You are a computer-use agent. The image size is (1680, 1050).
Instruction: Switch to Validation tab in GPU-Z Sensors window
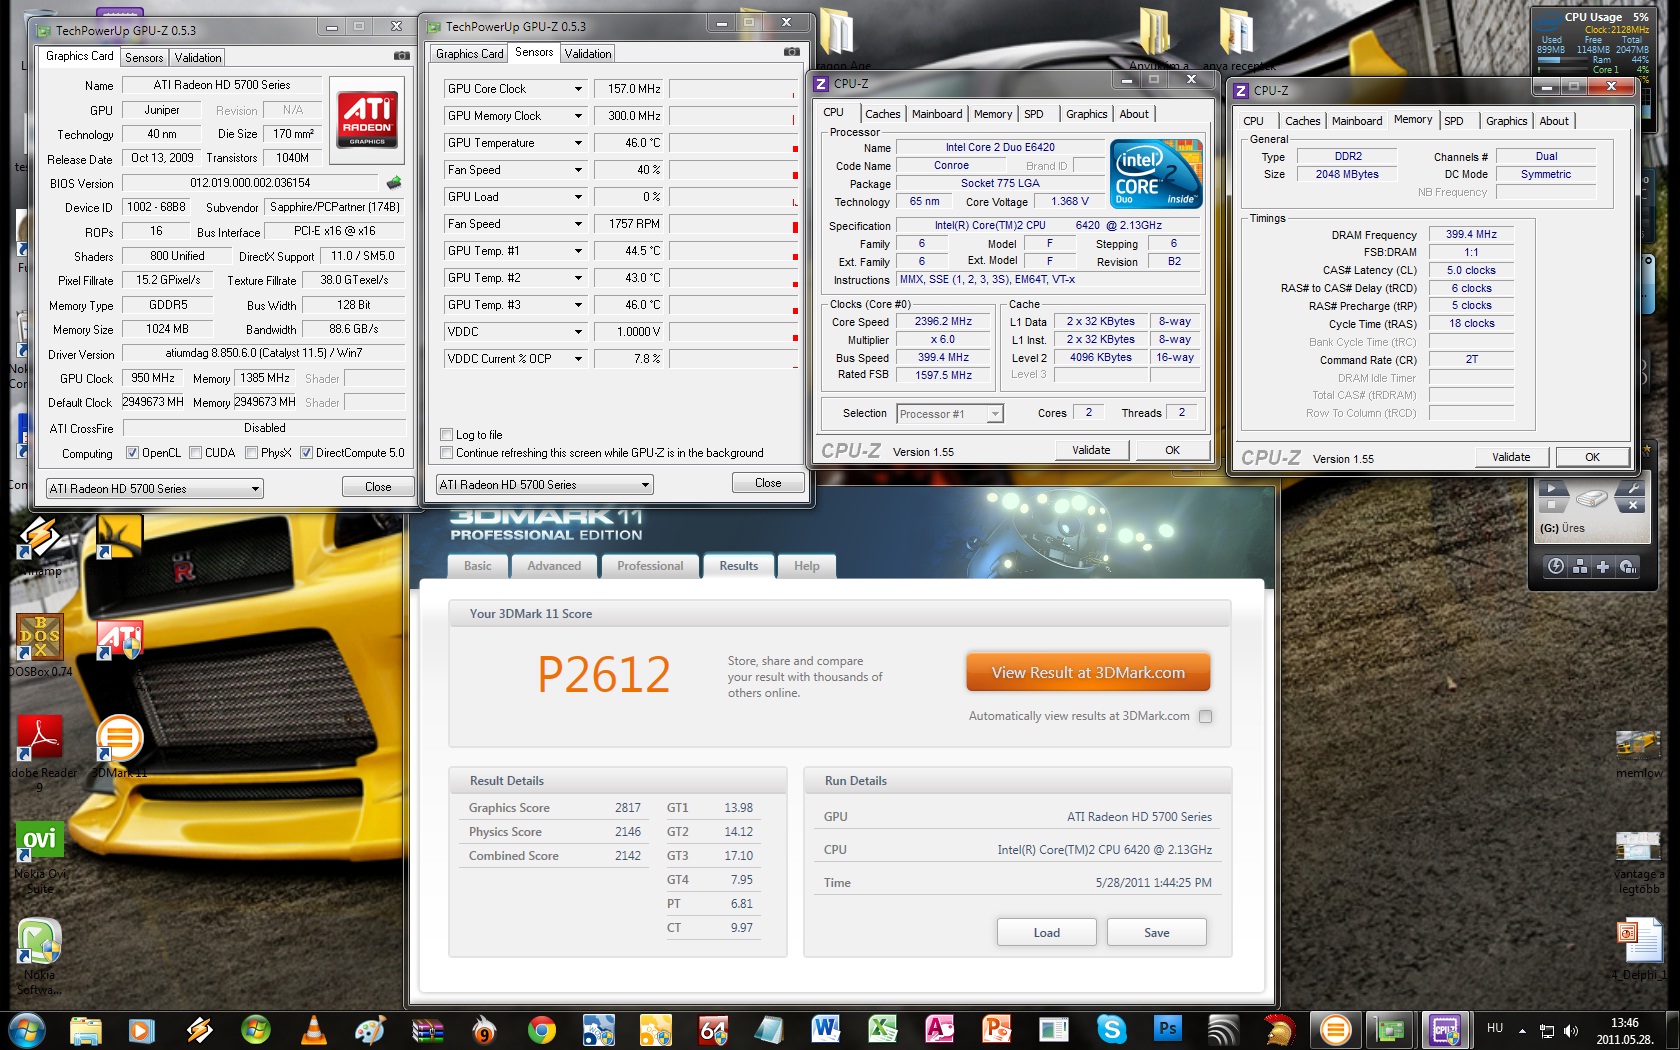587,54
